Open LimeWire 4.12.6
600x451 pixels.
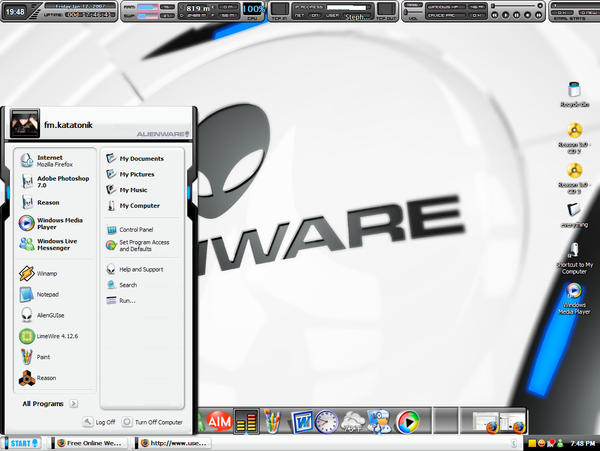coord(49,336)
